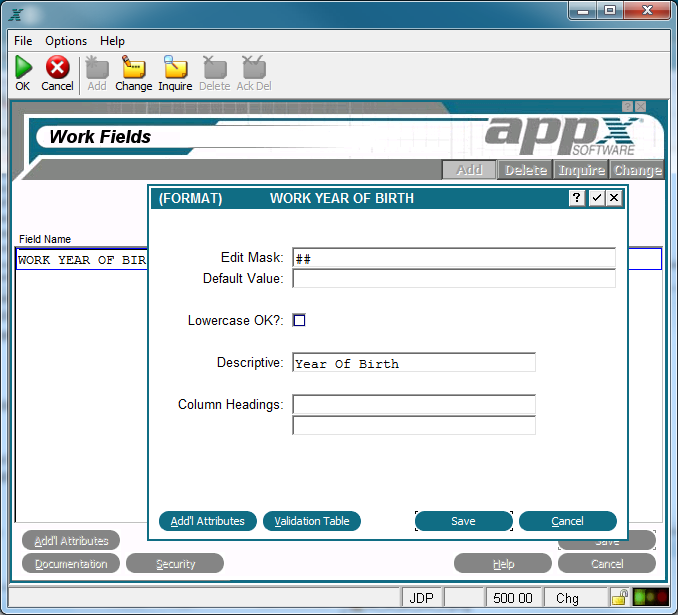Open the Documentation button

tap(71, 564)
